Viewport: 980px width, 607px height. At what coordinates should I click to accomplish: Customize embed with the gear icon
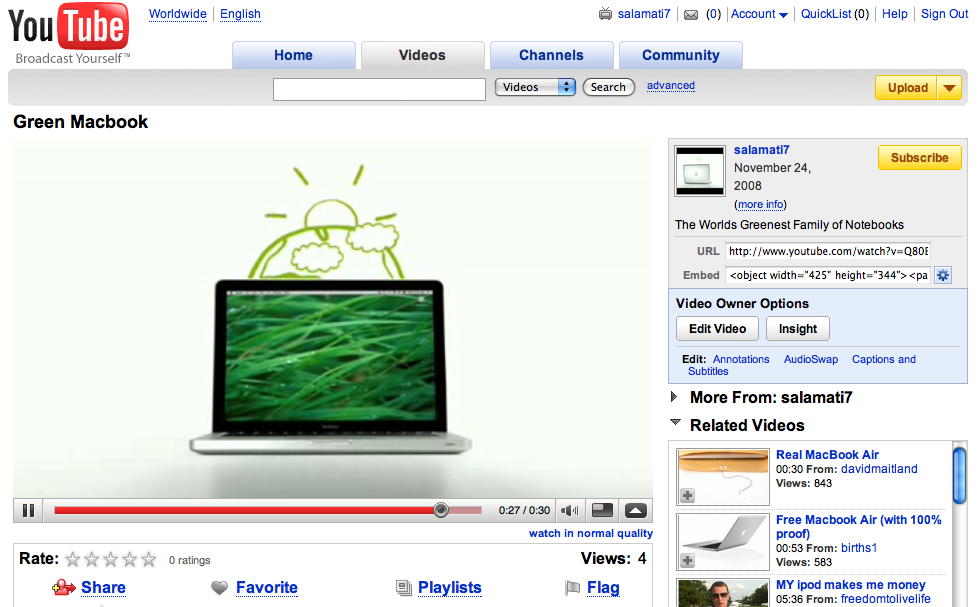point(942,275)
